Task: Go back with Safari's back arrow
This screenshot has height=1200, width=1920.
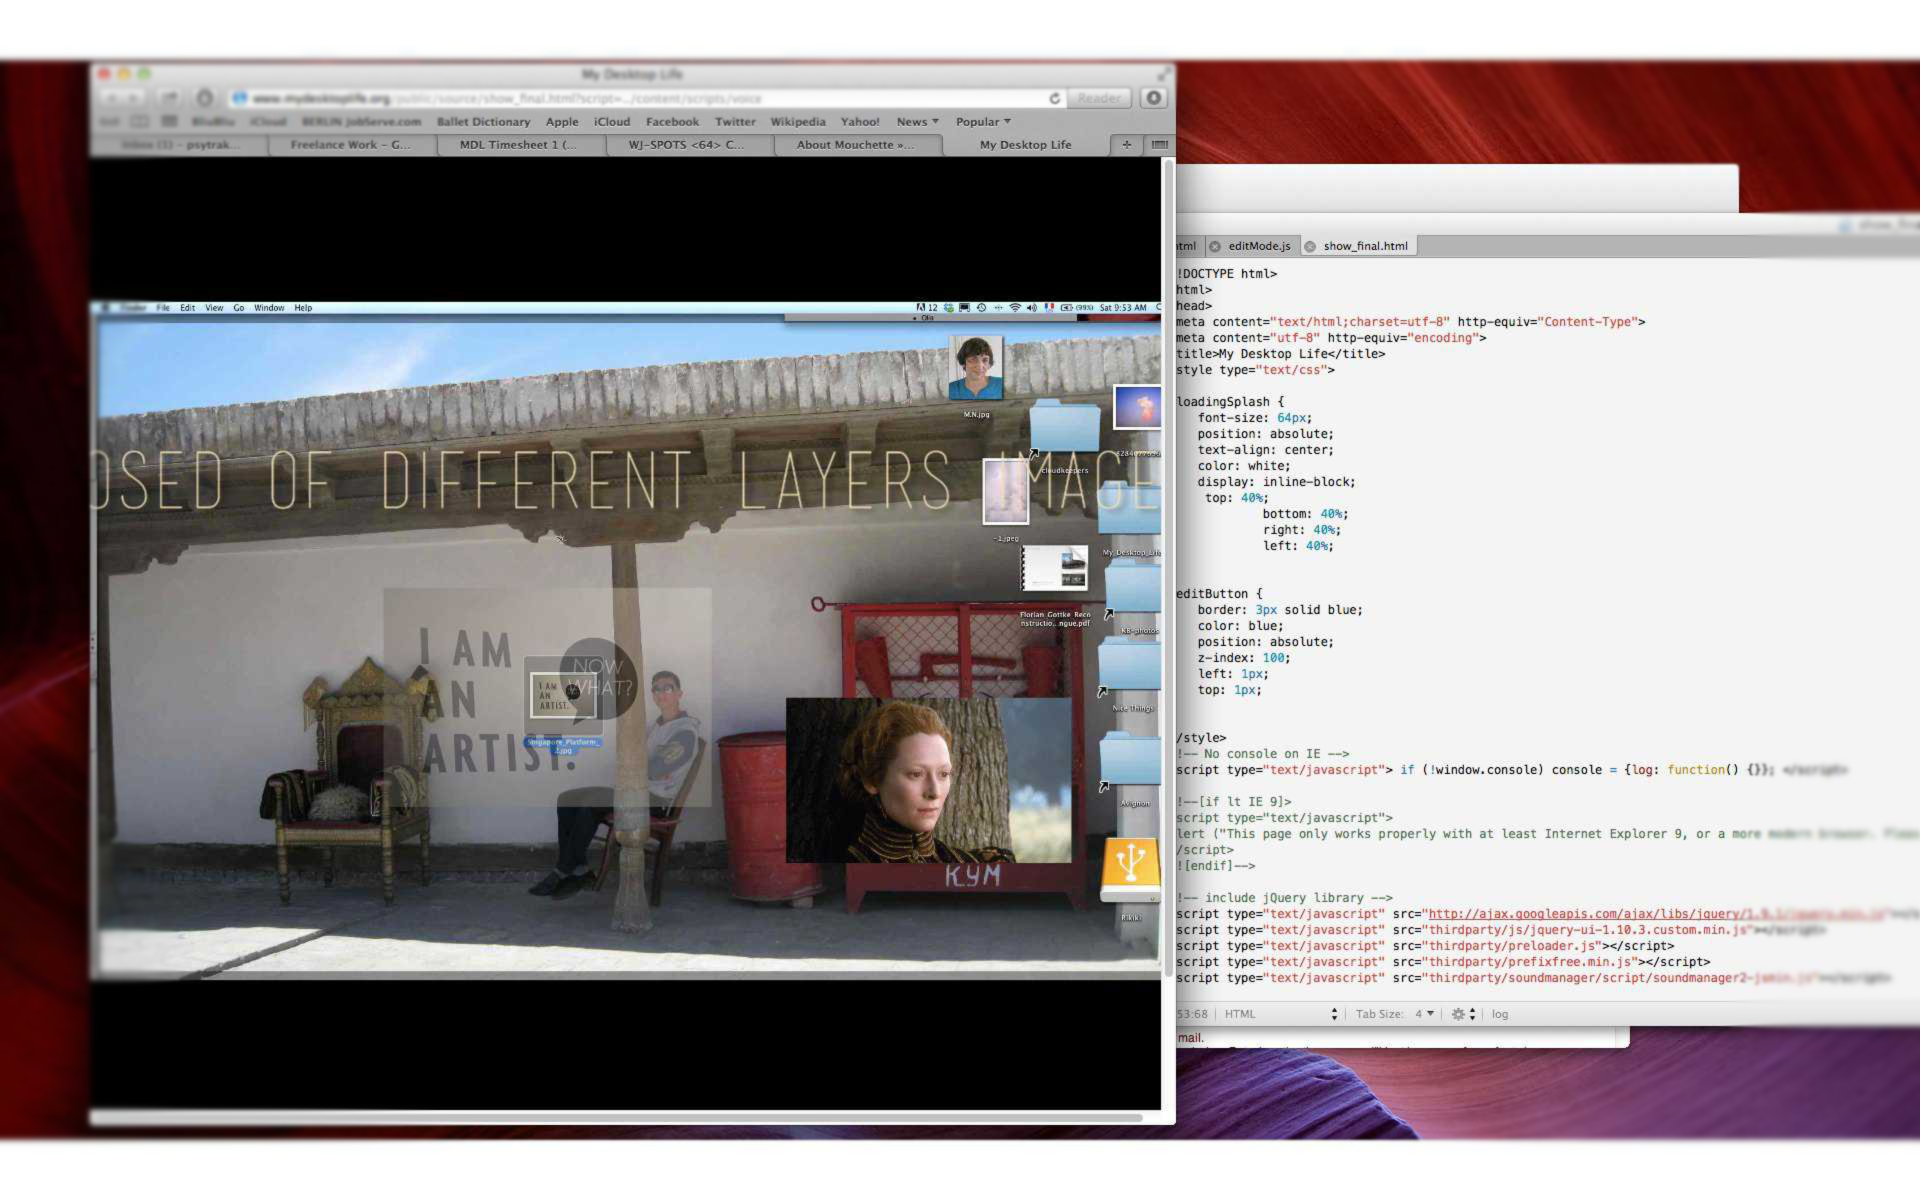Action: pyautogui.click(x=111, y=98)
